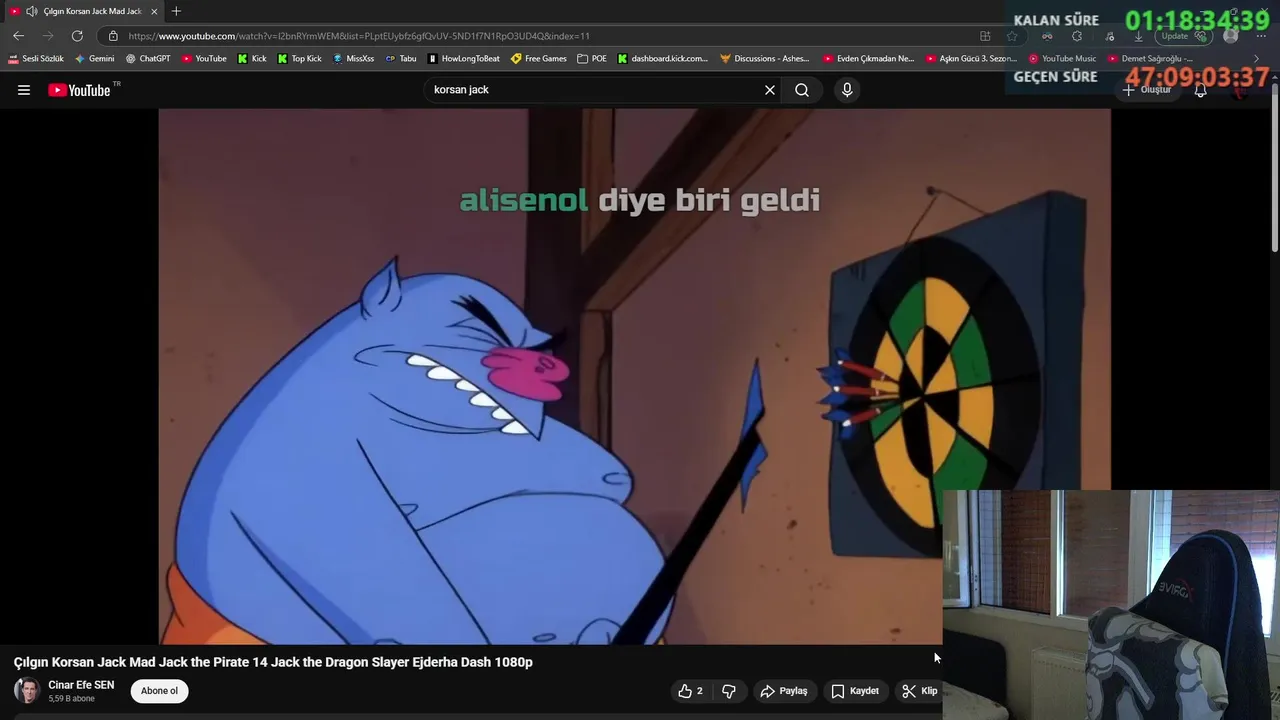Save the video with Kaydet
This screenshot has width=1280, height=720.
(x=855, y=691)
